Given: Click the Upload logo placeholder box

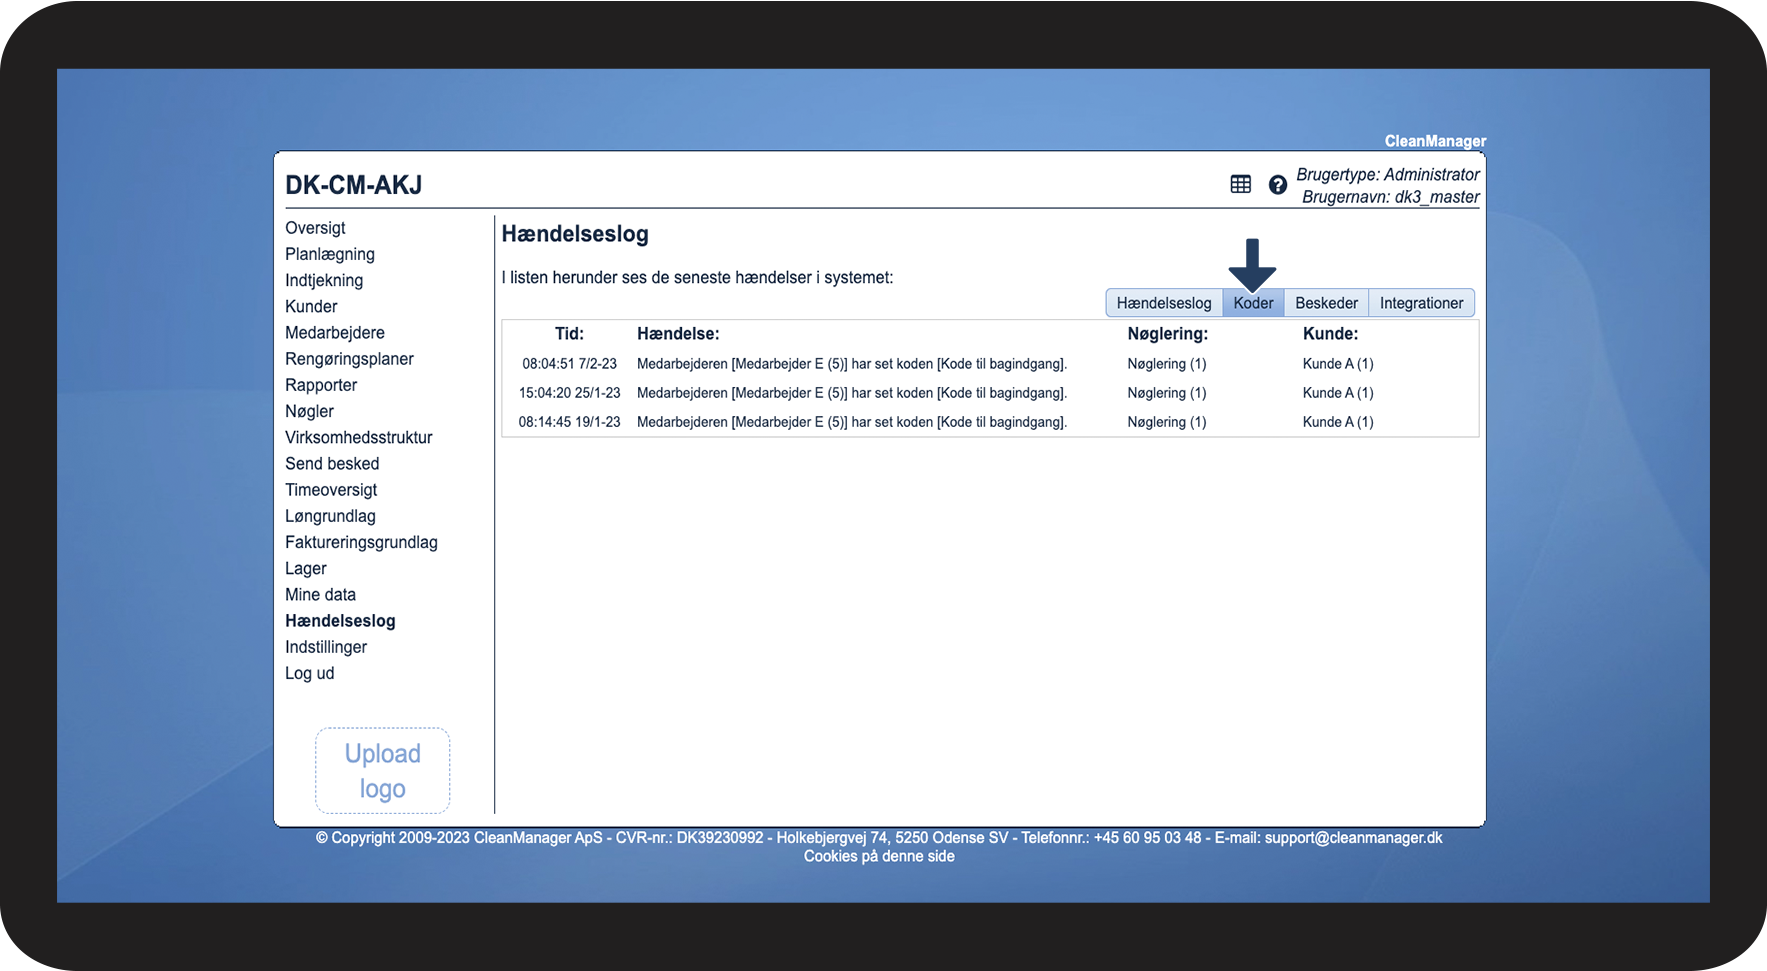Looking at the screenshot, I should tap(383, 771).
